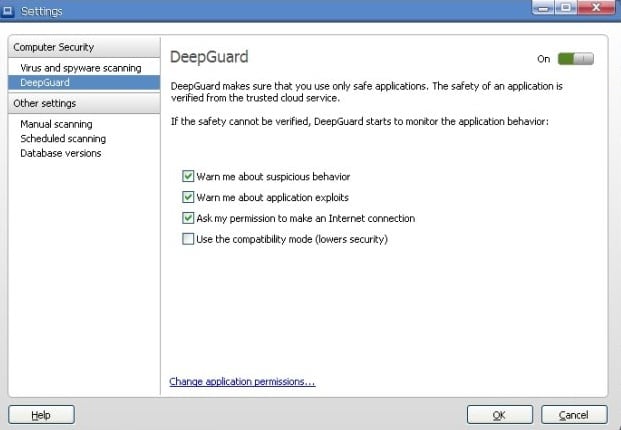Click the Help button
The width and height of the screenshot is (621, 430).
tap(41, 414)
